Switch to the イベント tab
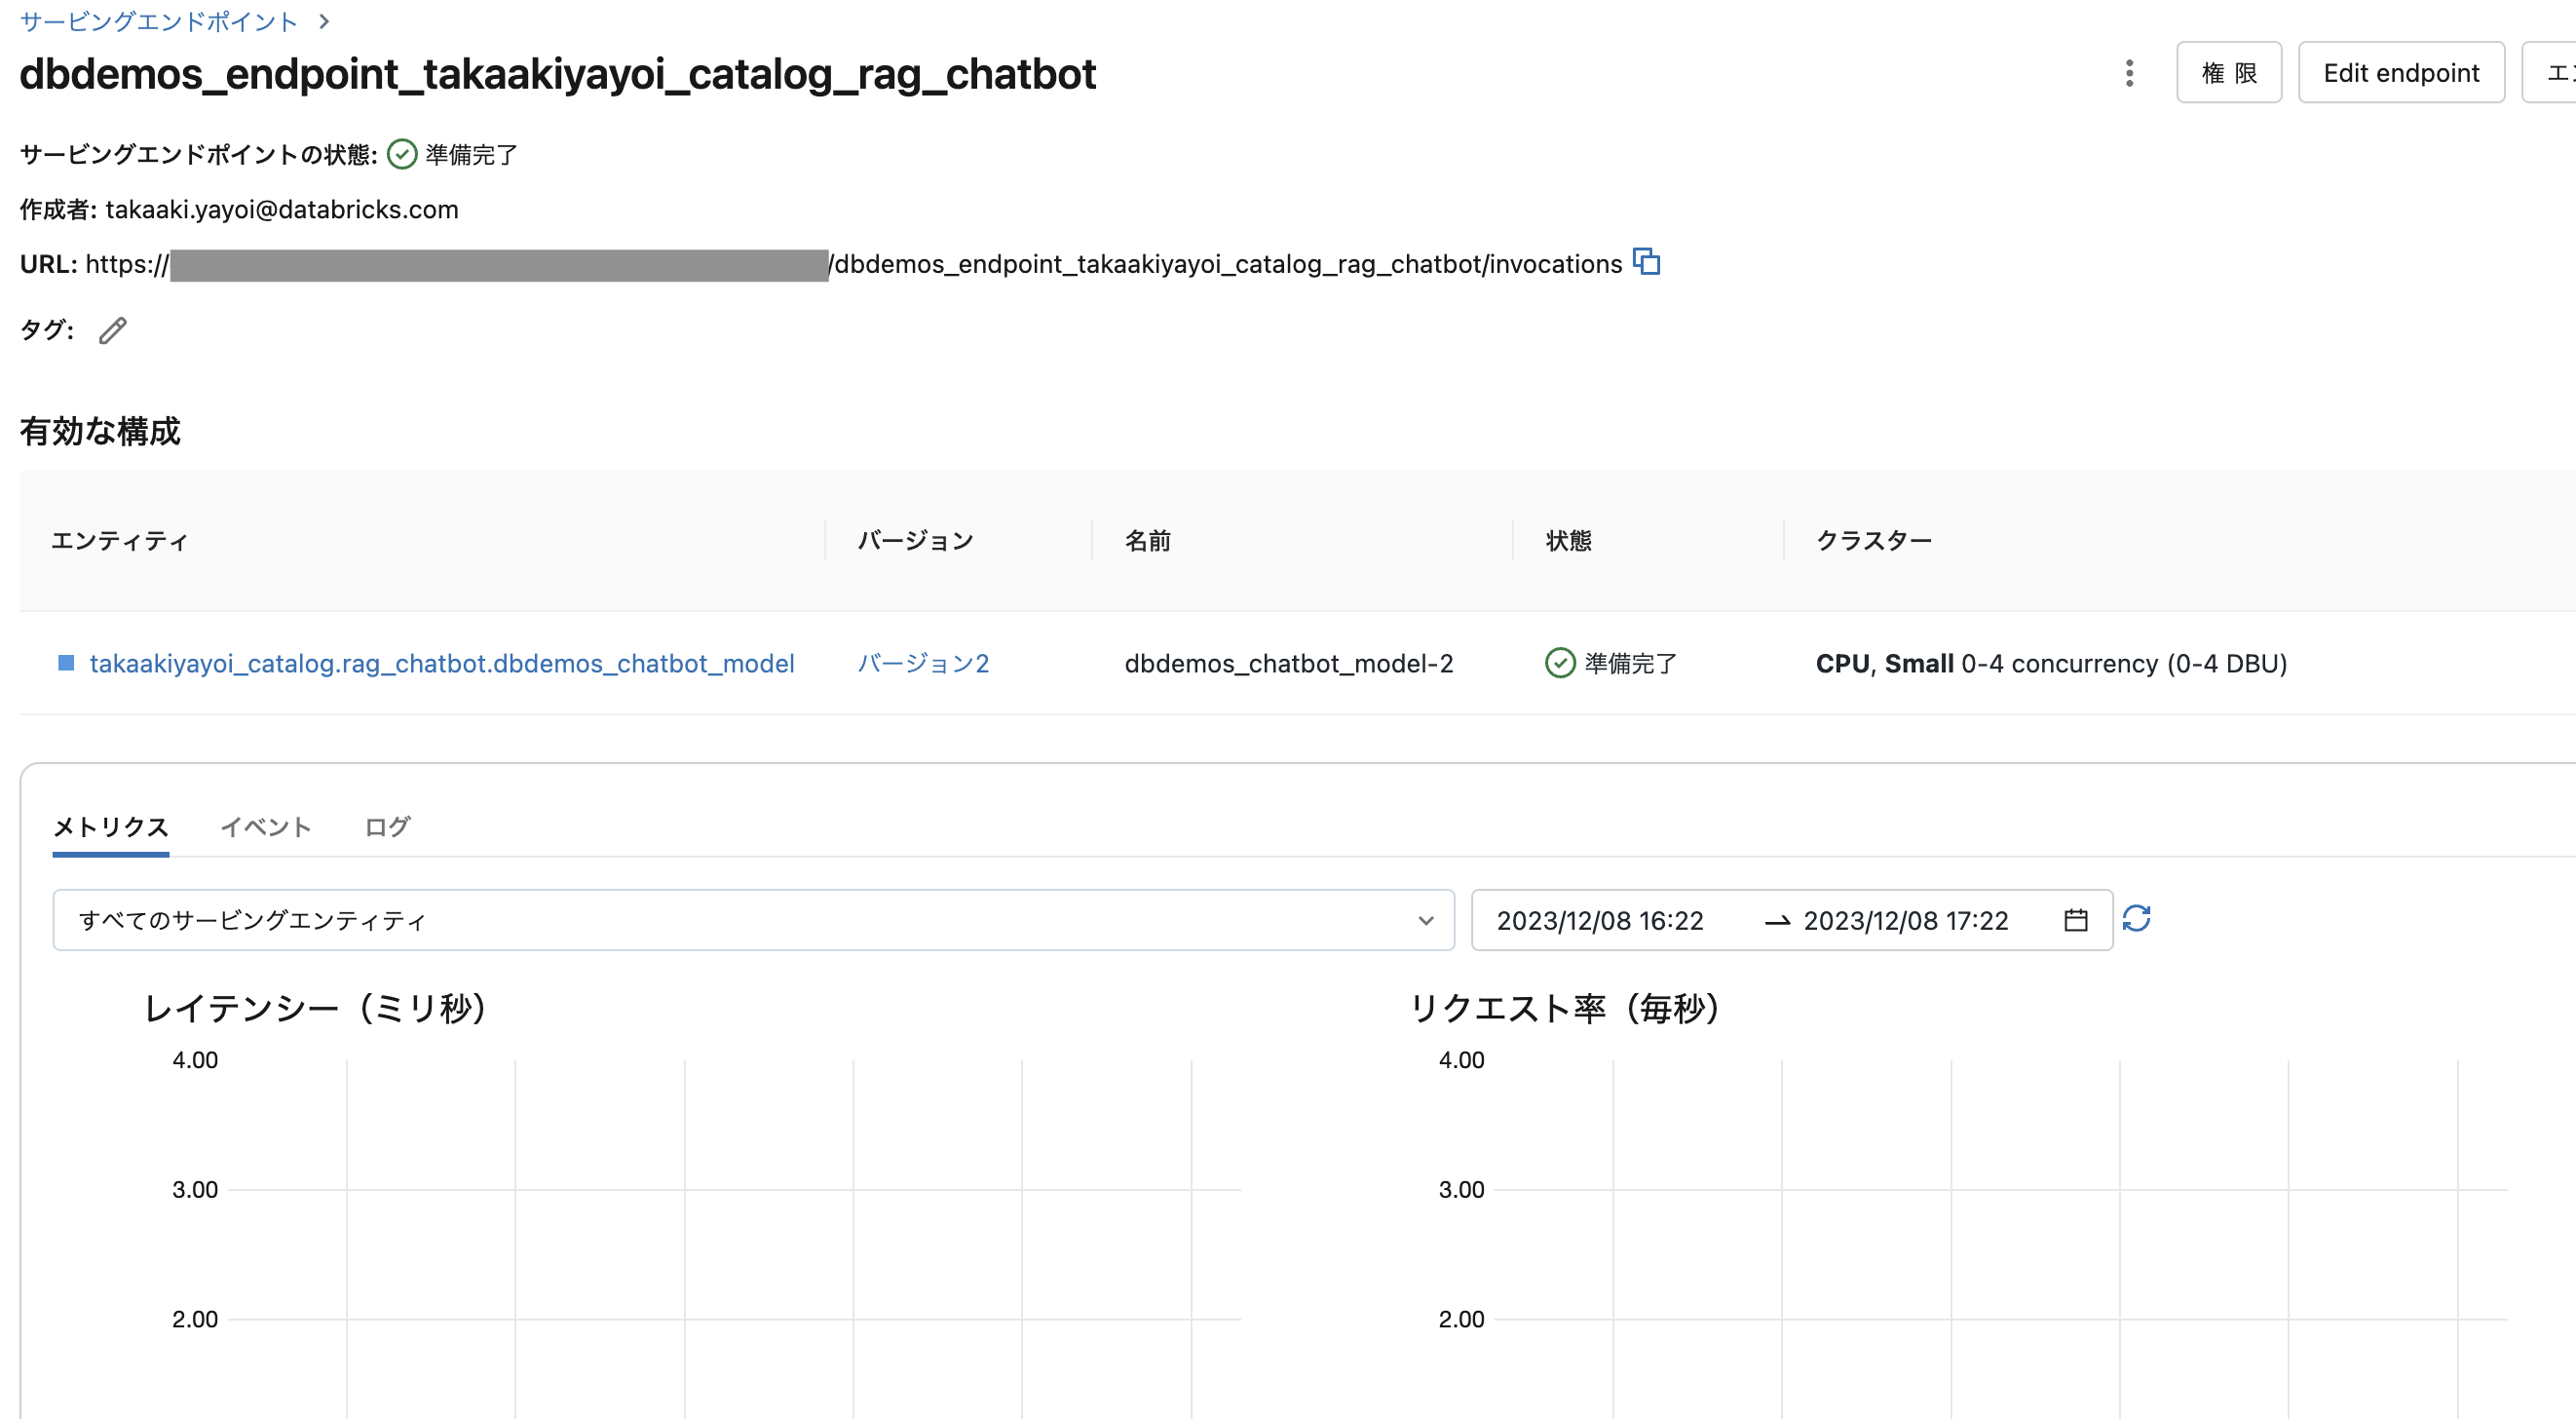This screenshot has height=1419, width=2576. (x=266, y=827)
